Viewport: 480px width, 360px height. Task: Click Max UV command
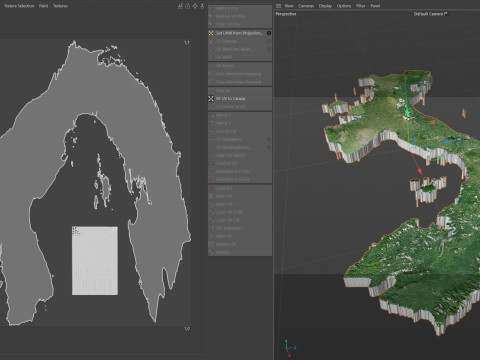click(x=240, y=91)
